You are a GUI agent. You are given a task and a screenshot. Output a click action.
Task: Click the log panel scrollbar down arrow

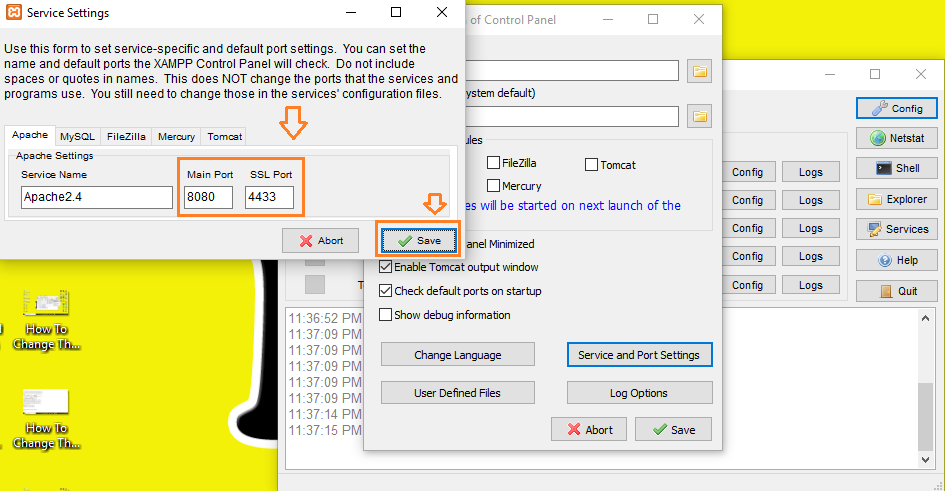pyautogui.click(x=926, y=460)
